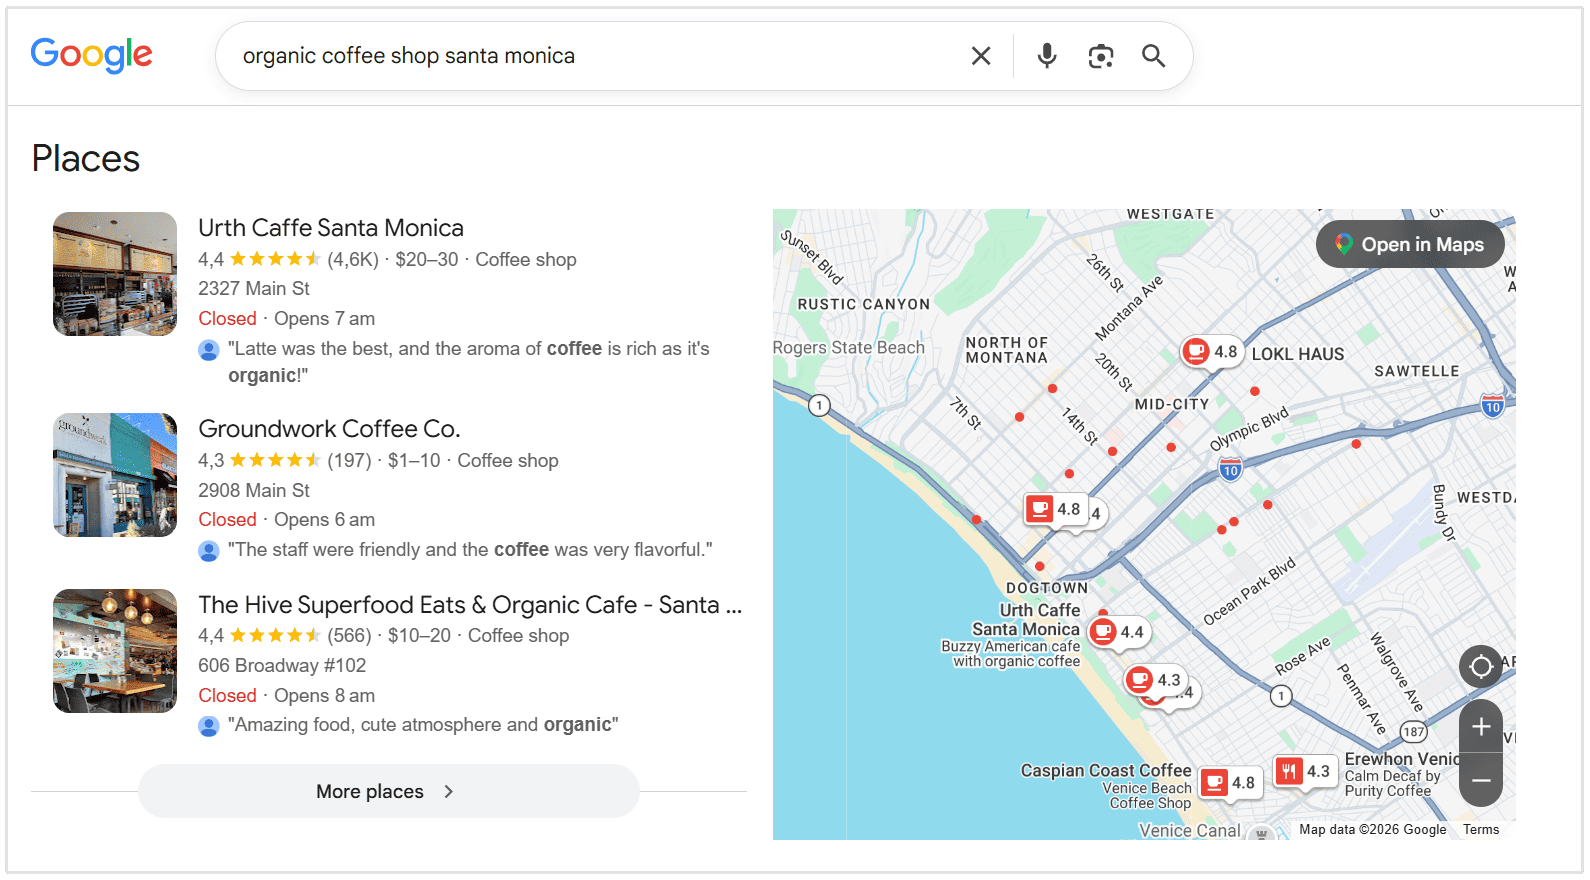Click The Hive's "Opens 8 am" hours
1590x880 pixels.
pyautogui.click(x=325, y=696)
